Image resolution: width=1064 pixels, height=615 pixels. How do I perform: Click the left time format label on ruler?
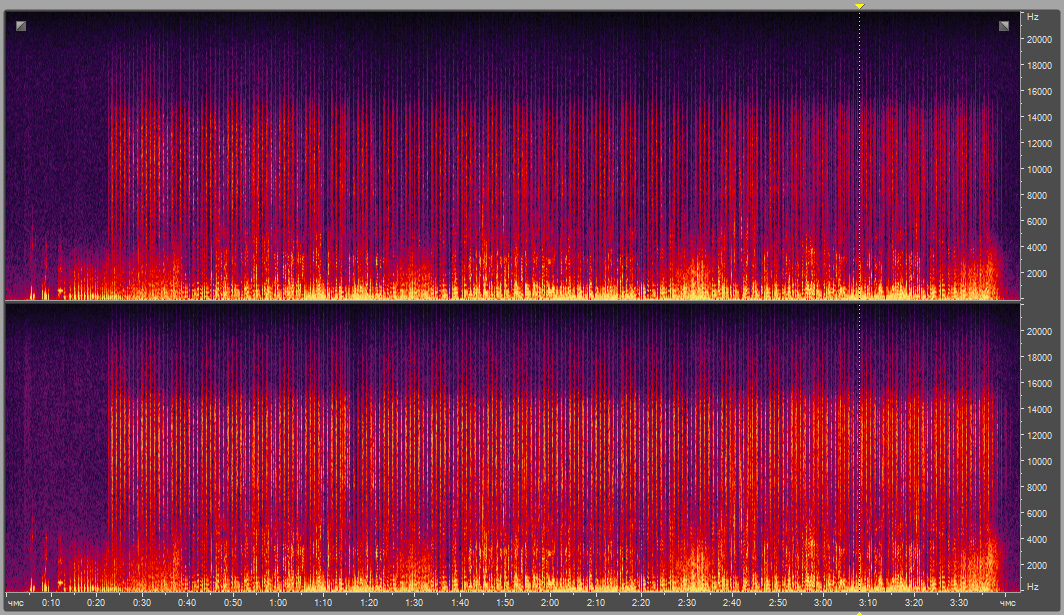tap(16, 604)
